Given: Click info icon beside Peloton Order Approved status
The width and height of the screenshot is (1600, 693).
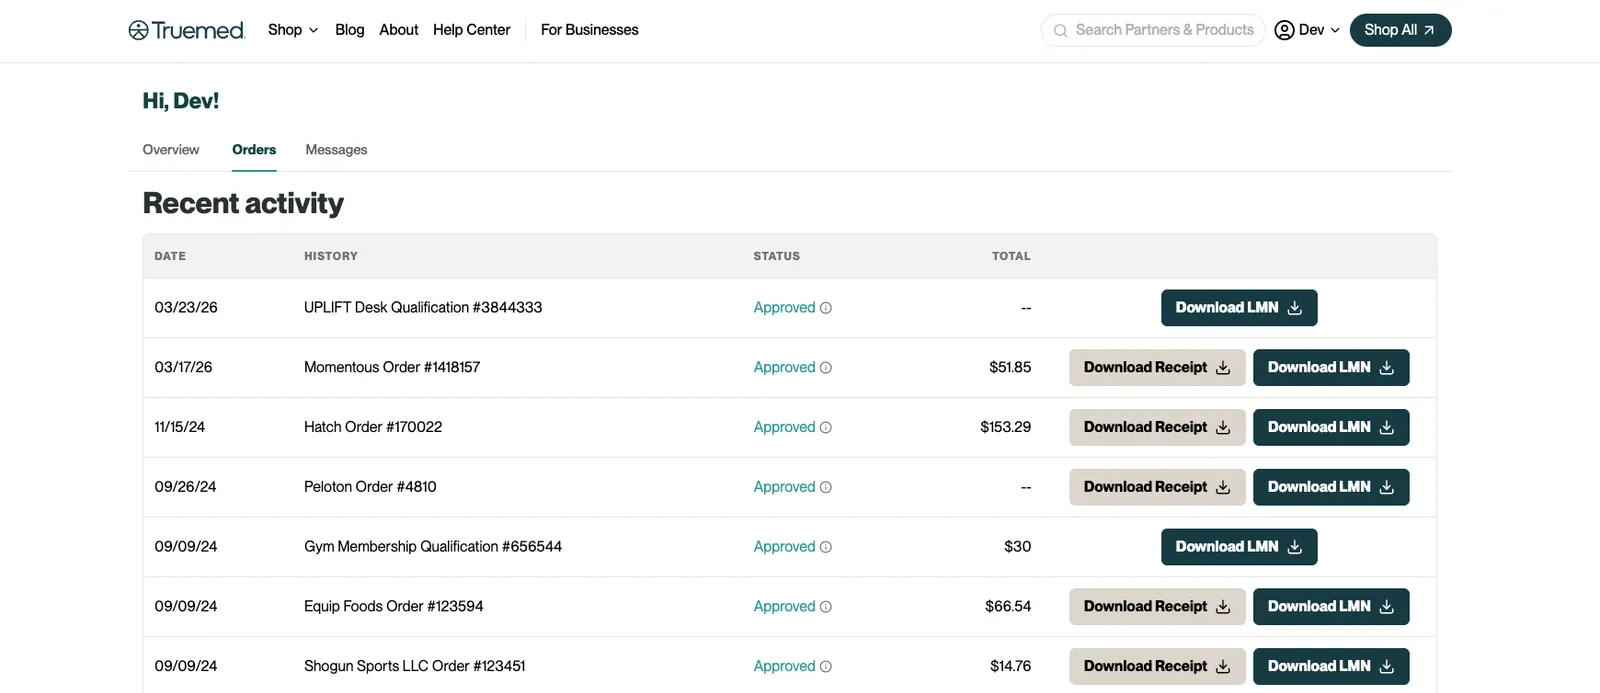Looking at the screenshot, I should (x=826, y=487).
